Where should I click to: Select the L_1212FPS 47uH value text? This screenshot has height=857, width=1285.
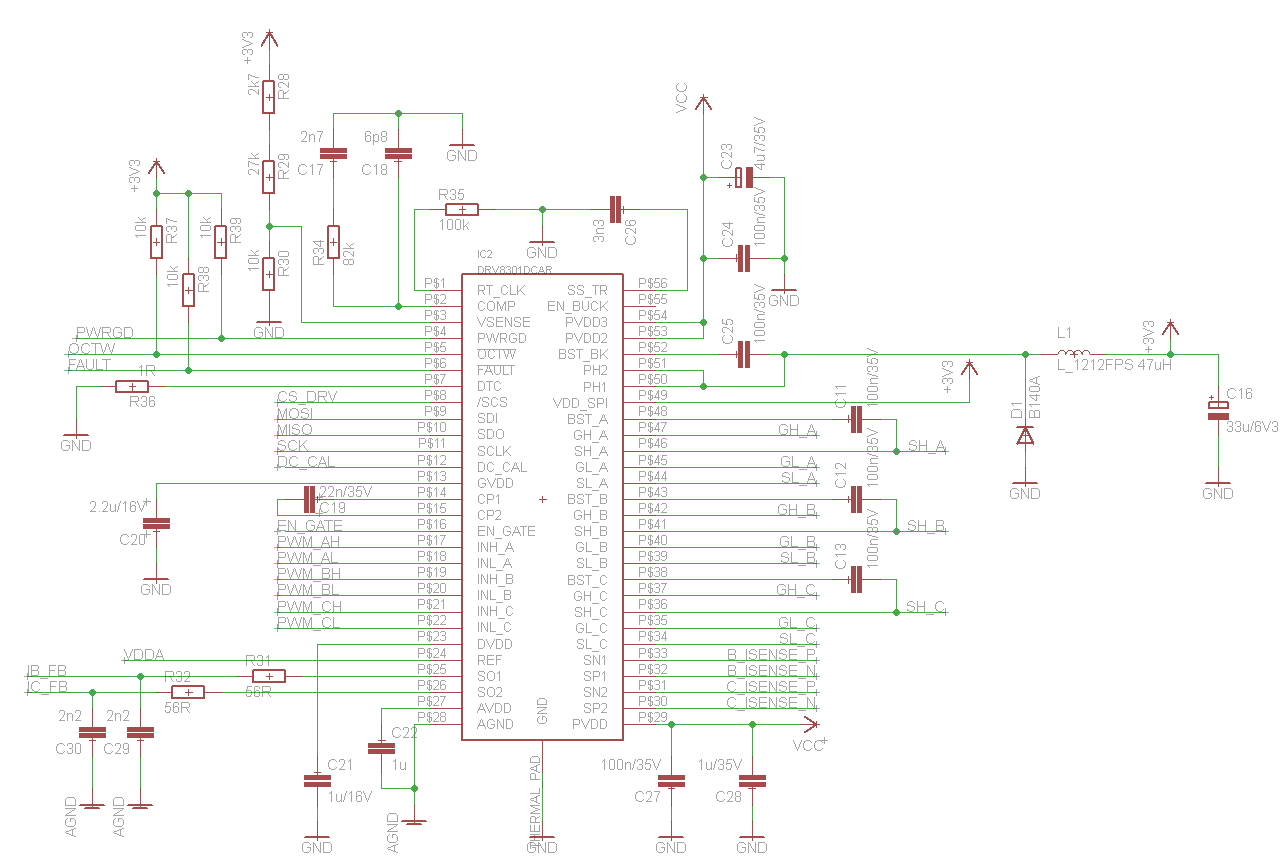(x=1114, y=365)
